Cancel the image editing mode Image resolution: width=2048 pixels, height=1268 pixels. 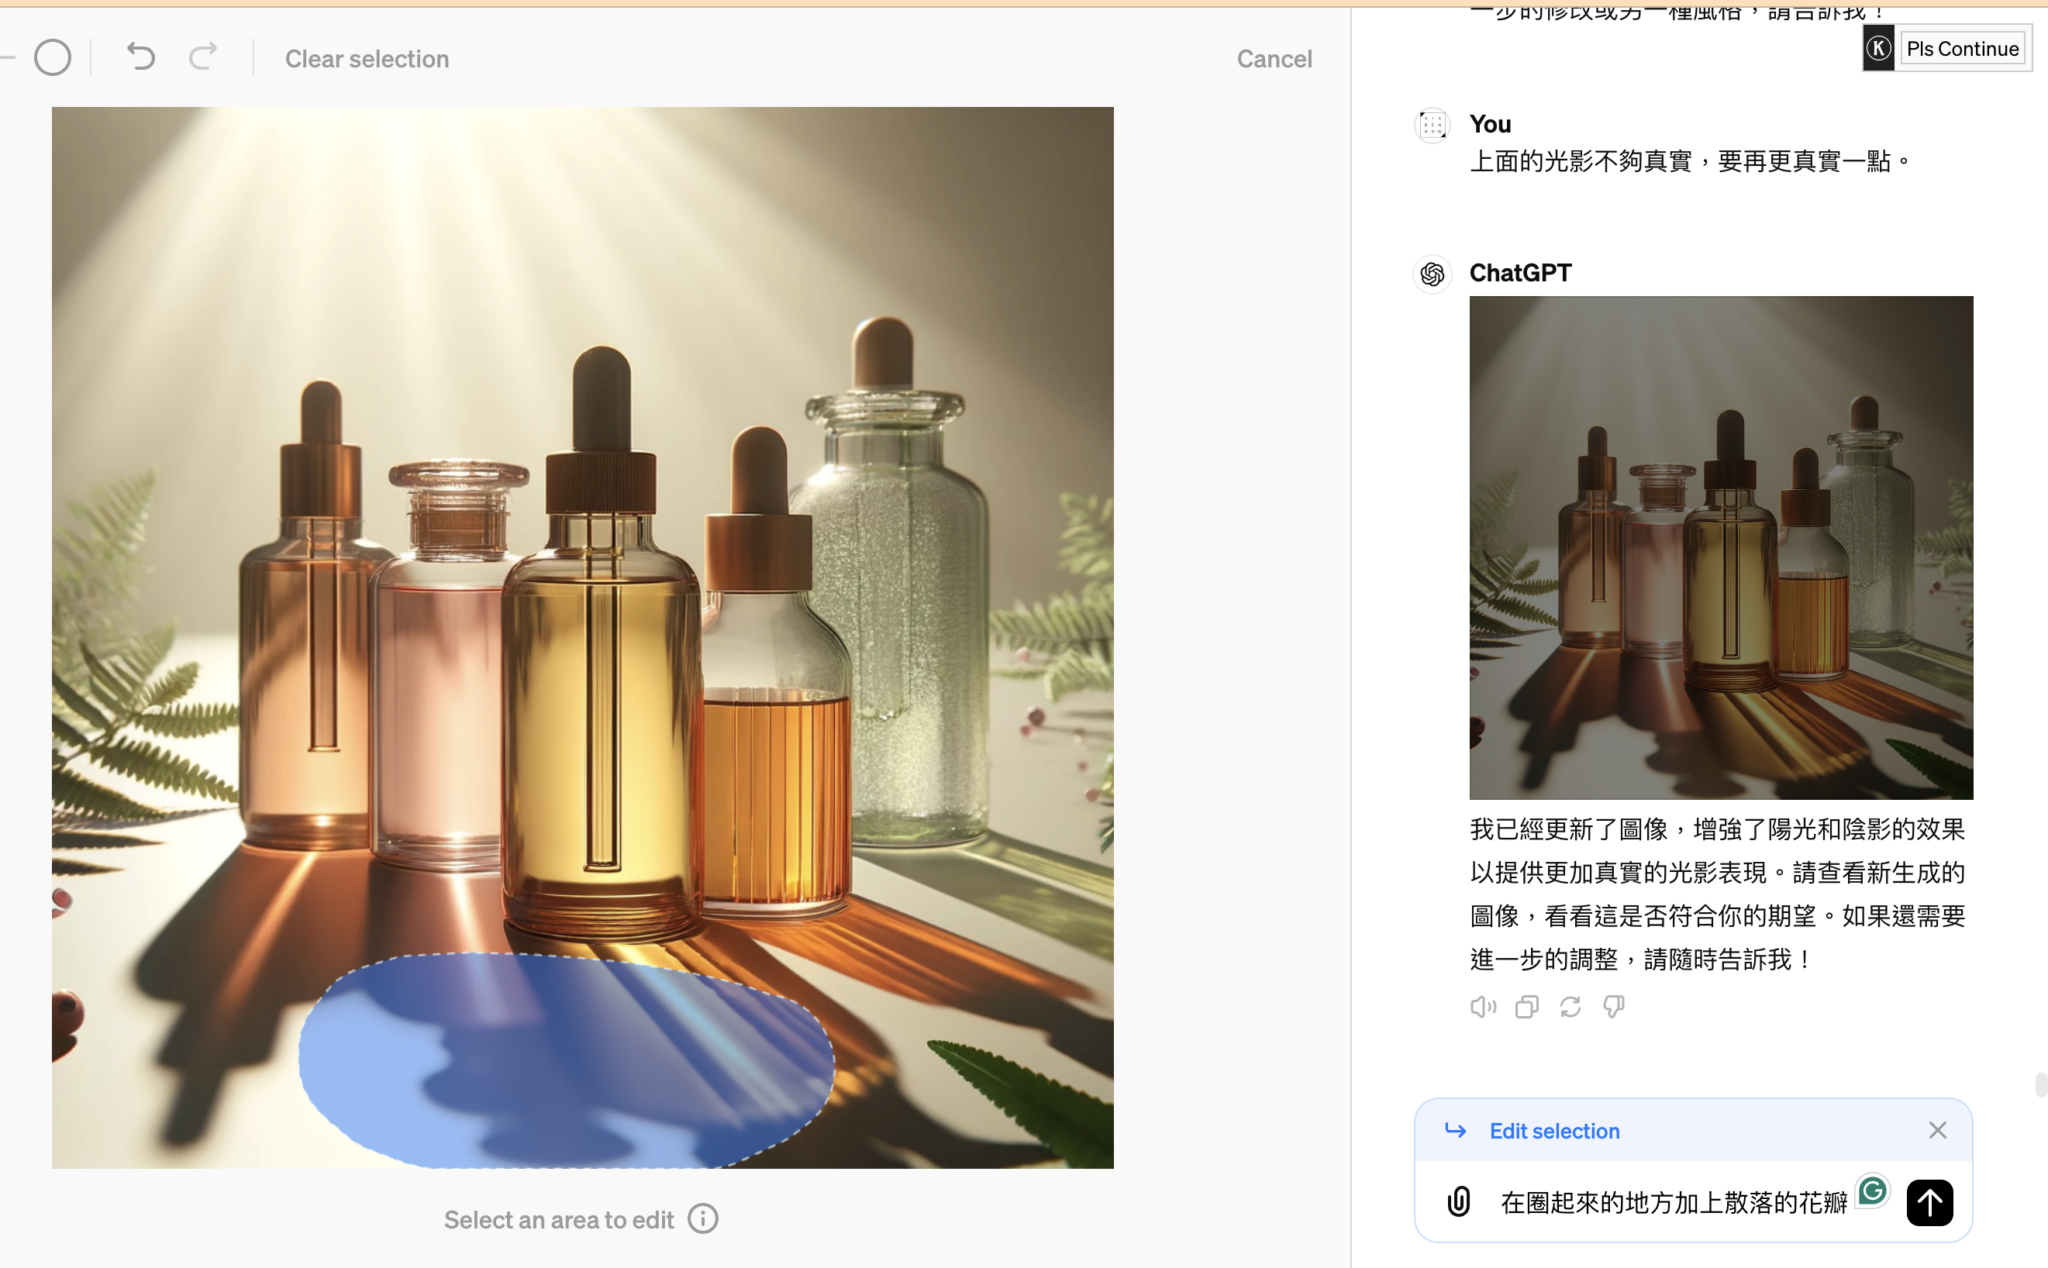pyautogui.click(x=1274, y=59)
